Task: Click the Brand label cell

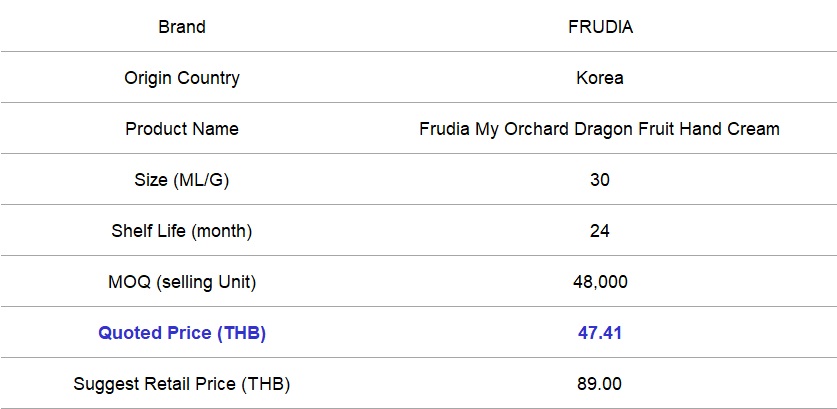Action: [182, 27]
